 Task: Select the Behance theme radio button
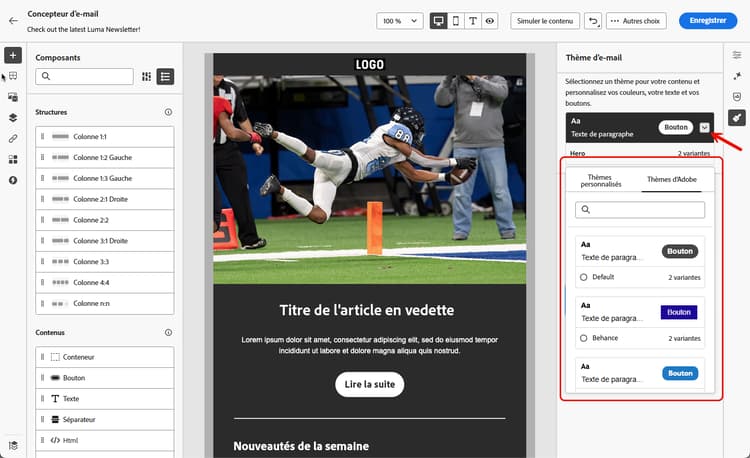[584, 338]
